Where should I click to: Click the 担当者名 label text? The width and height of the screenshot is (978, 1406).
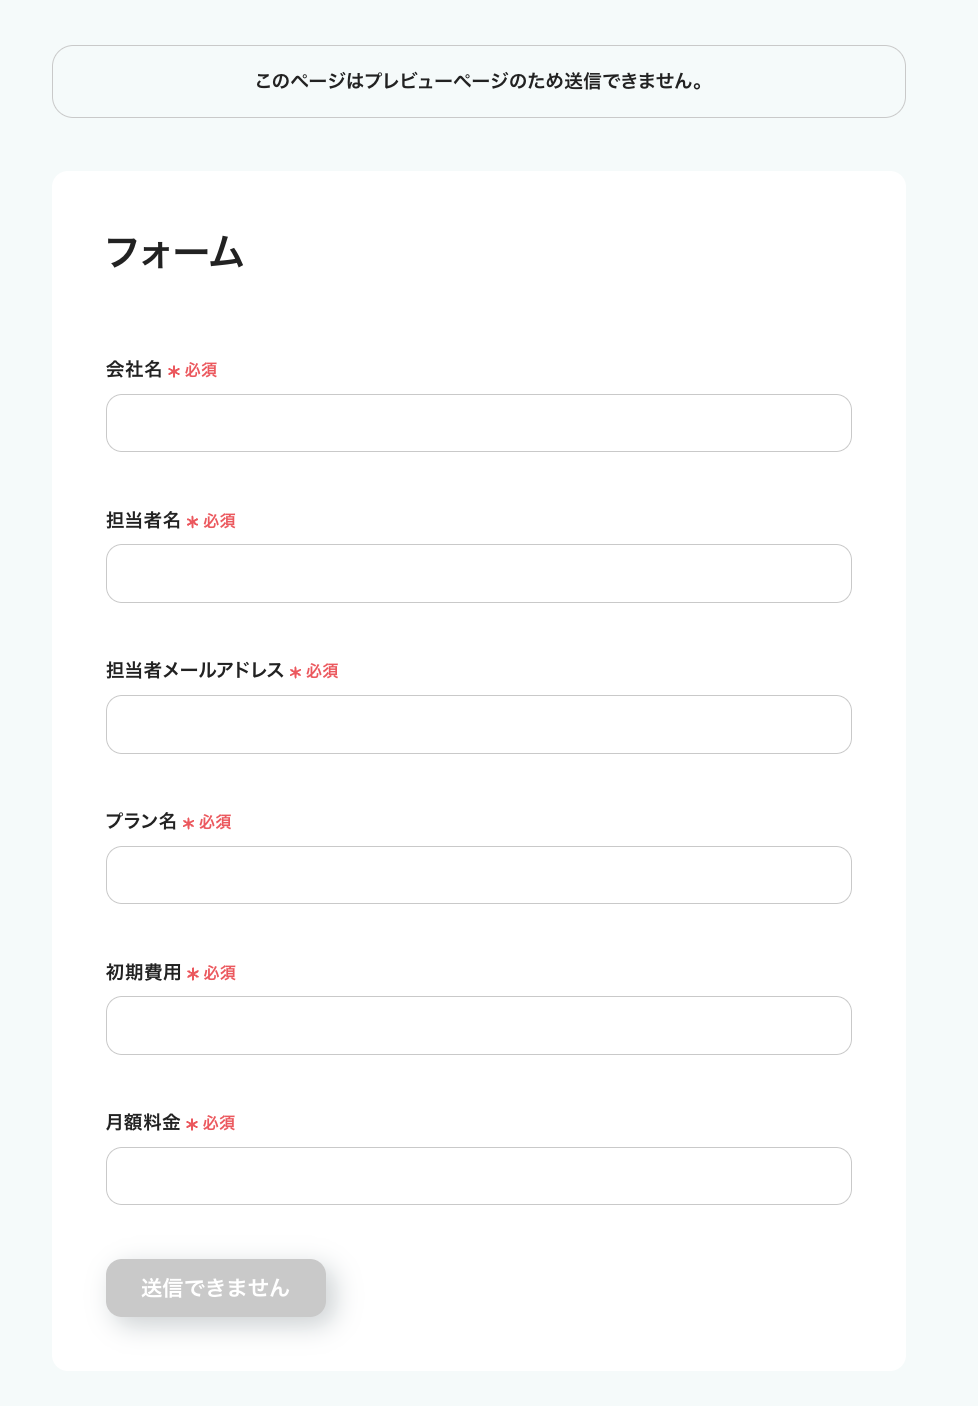tap(143, 521)
